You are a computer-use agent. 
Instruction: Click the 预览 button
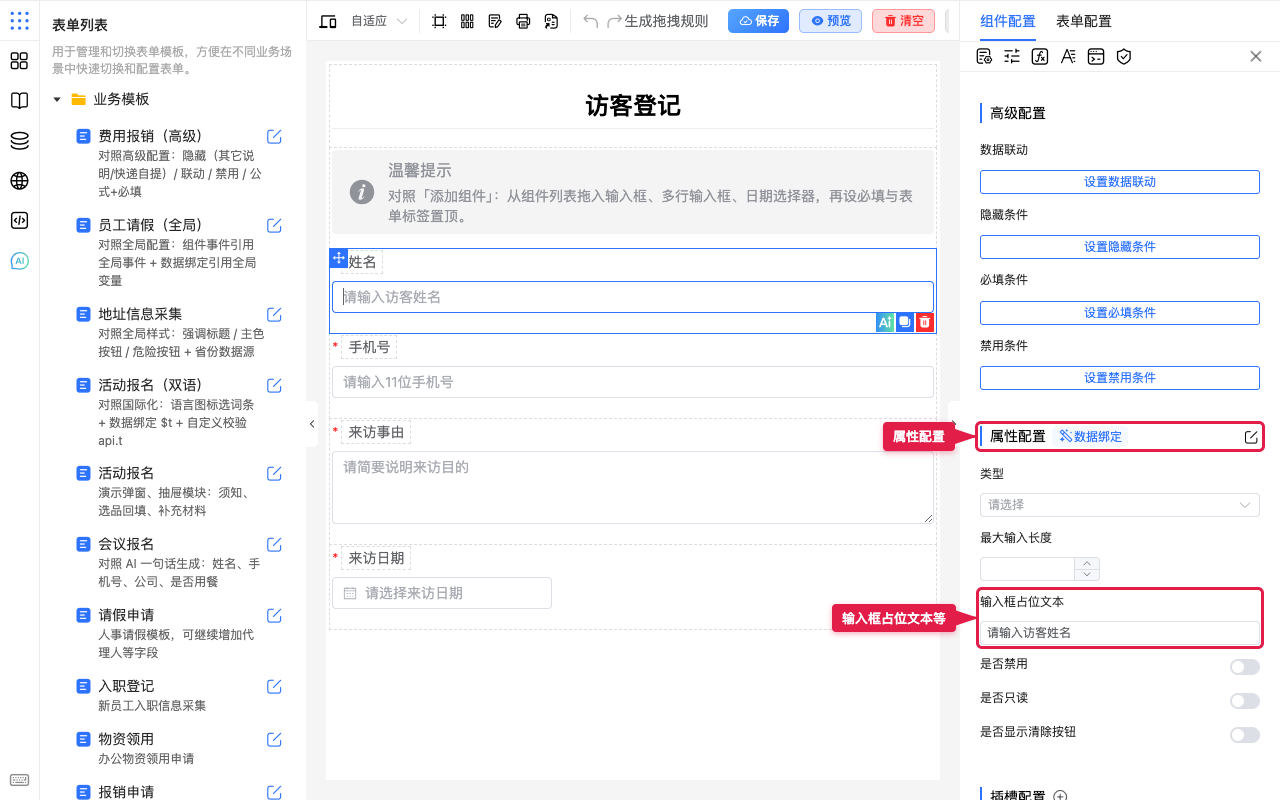point(830,21)
